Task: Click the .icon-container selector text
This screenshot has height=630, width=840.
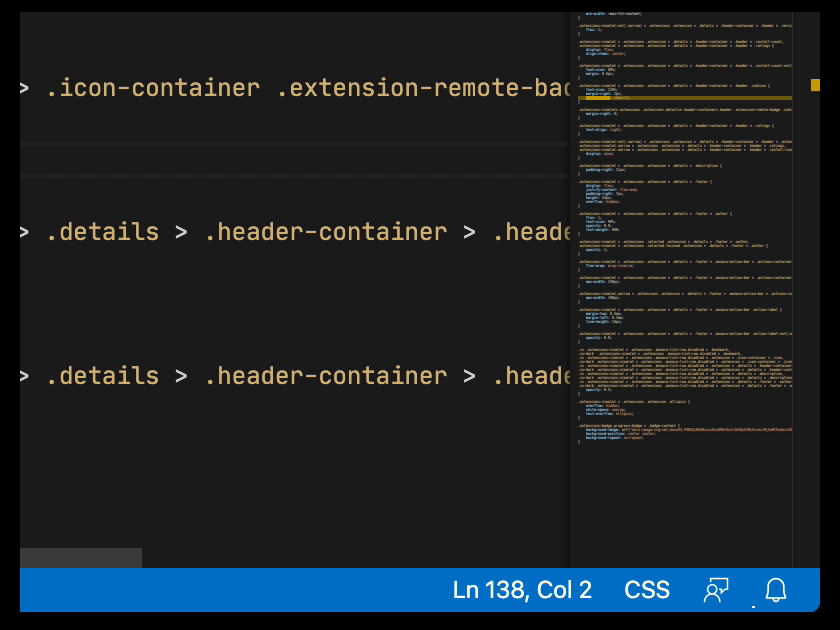Action: 153,88
